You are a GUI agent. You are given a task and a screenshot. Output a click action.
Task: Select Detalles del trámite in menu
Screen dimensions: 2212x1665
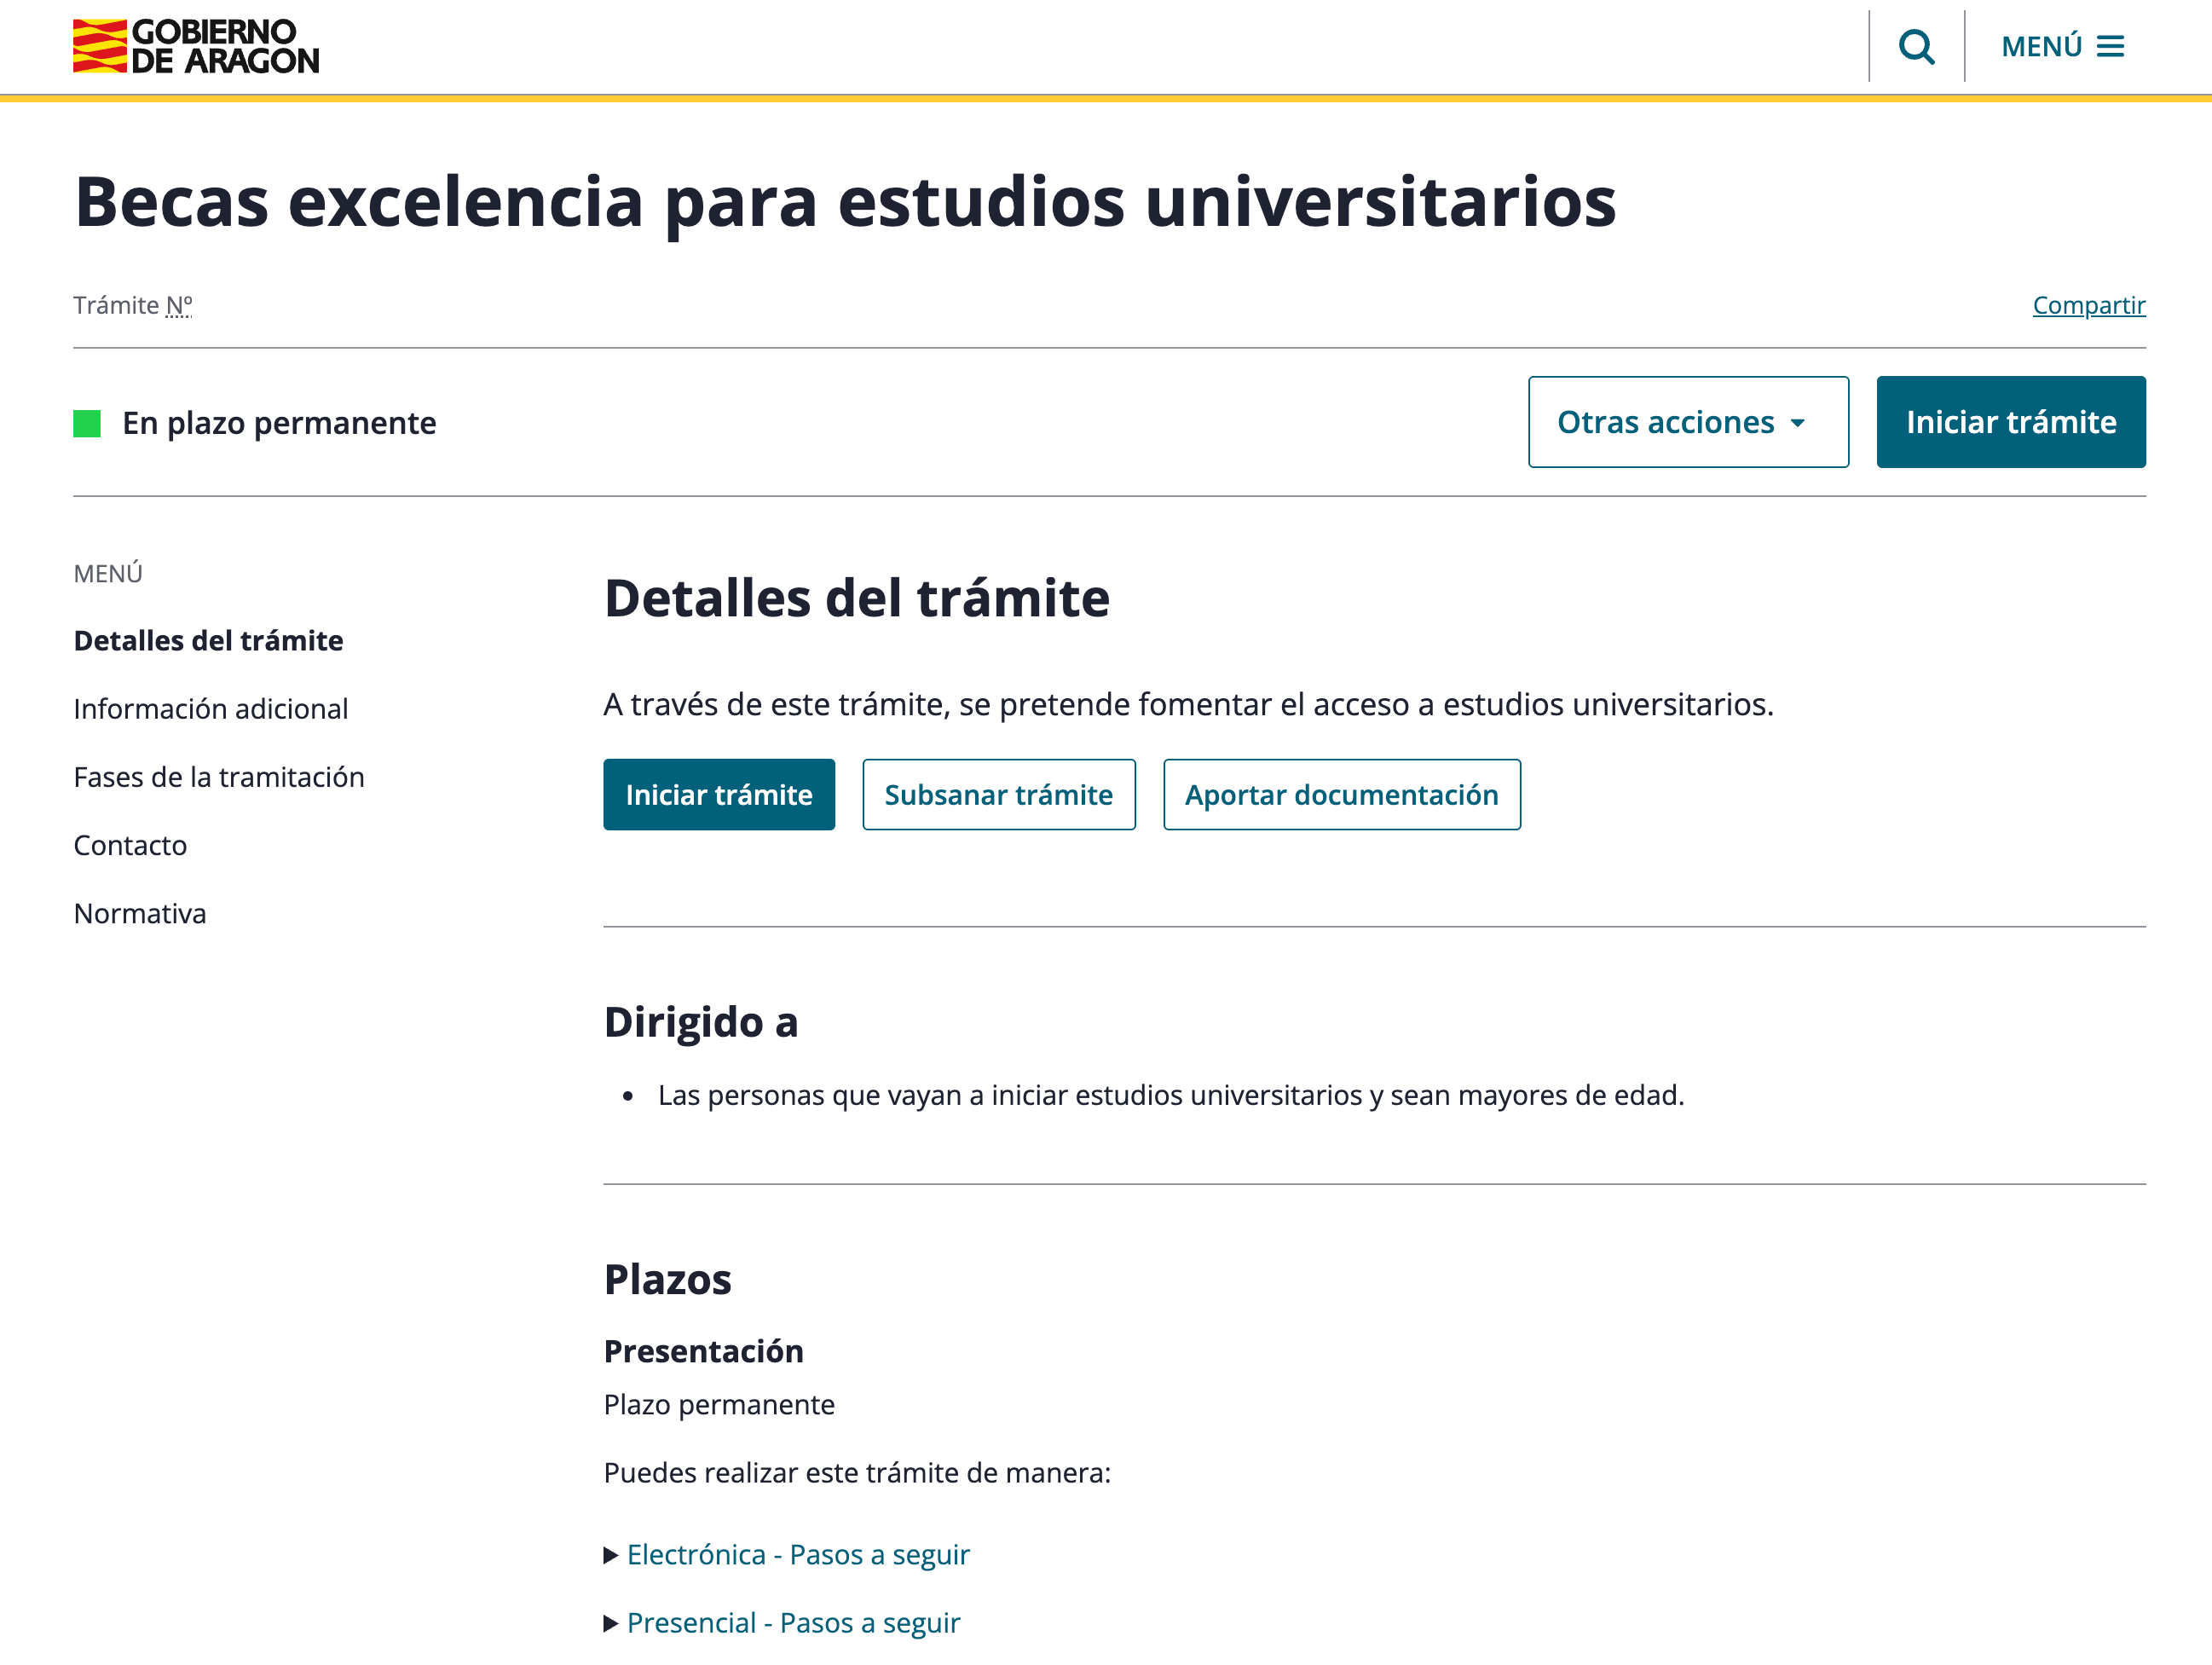click(x=208, y=640)
